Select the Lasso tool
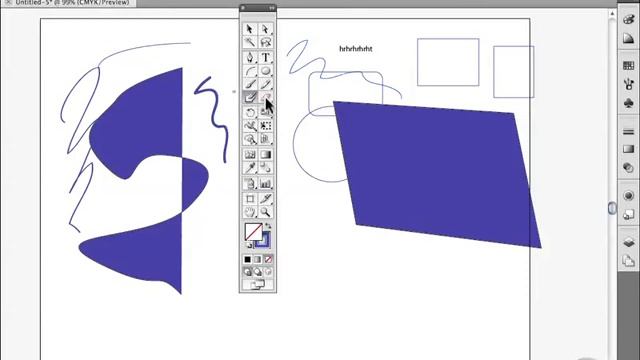This screenshot has width=640, height=360. [x=265, y=42]
